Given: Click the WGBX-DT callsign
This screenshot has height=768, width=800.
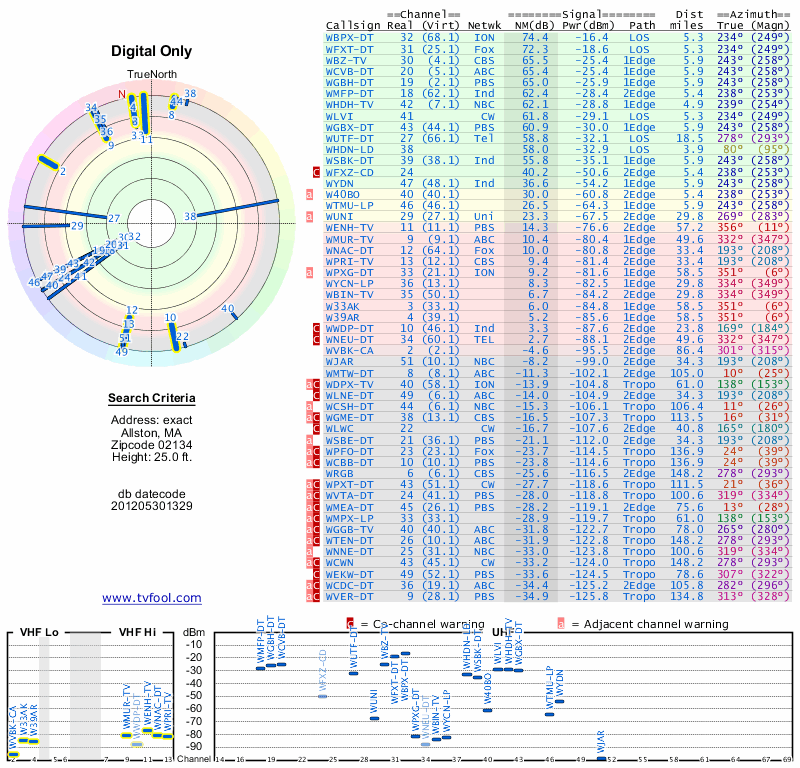Looking at the screenshot, I should coord(349,128).
